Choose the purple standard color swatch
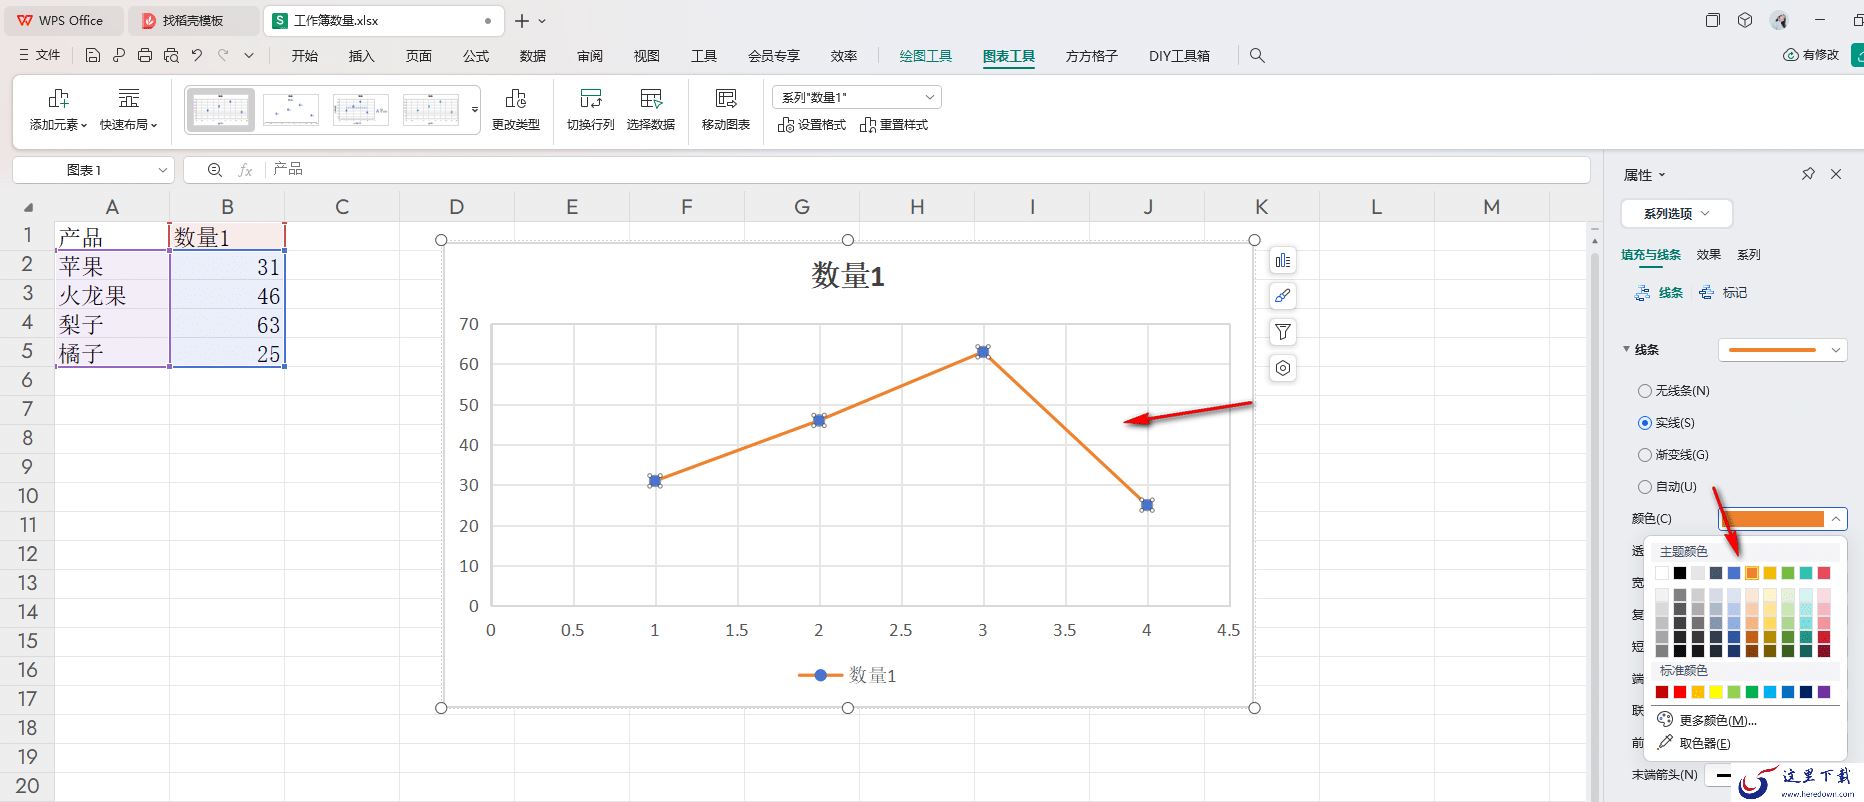Image resolution: width=1864 pixels, height=802 pixels. pyautogui.click(x=1824, y=692)
